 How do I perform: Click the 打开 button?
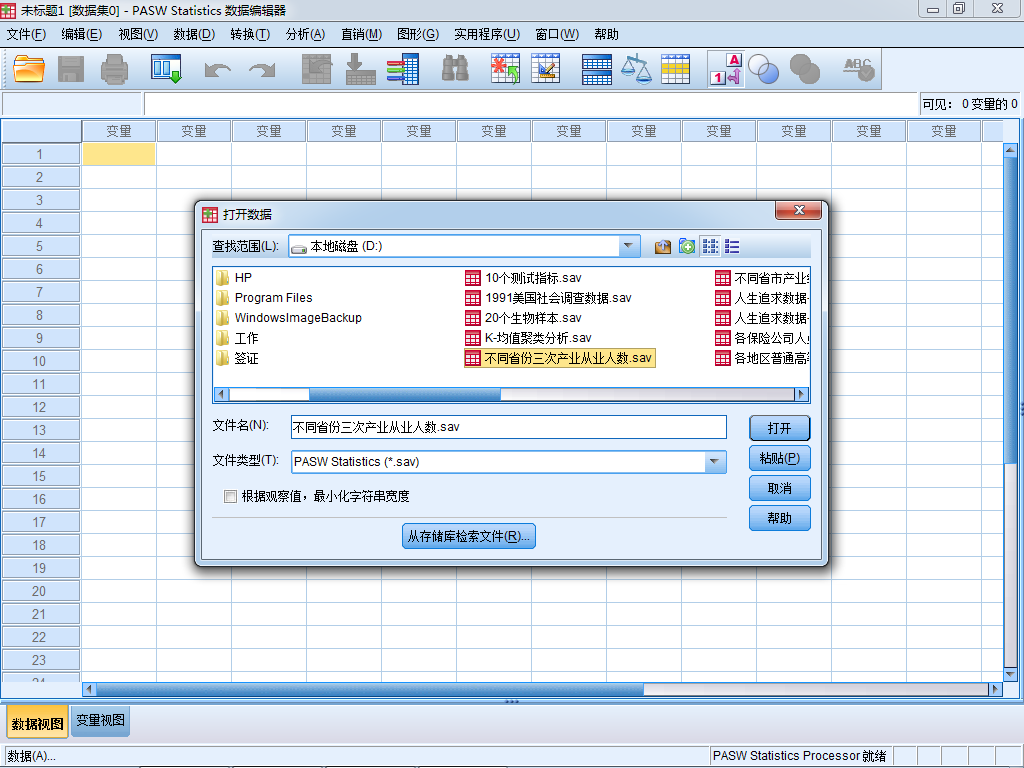click(x=779, y=428)
